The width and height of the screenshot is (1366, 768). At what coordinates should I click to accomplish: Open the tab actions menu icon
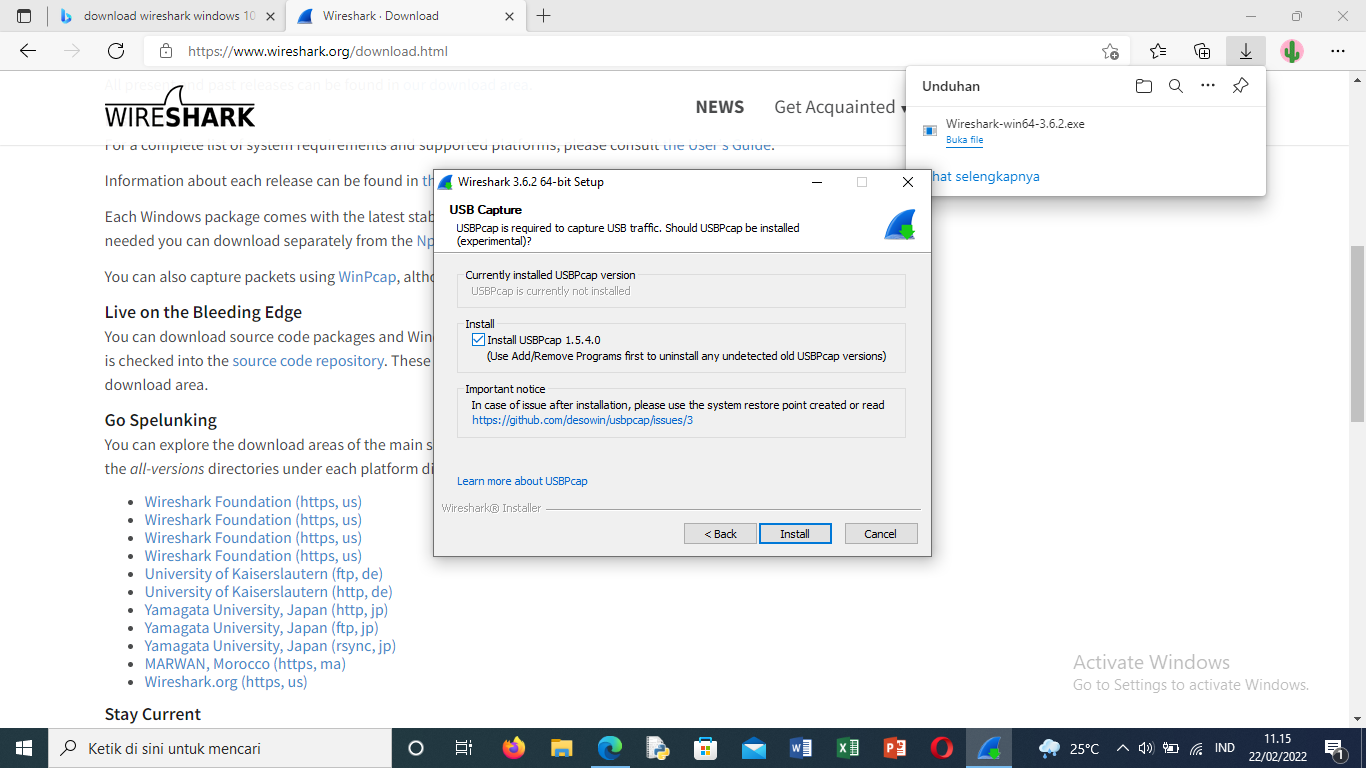click(x=24, y=16)
